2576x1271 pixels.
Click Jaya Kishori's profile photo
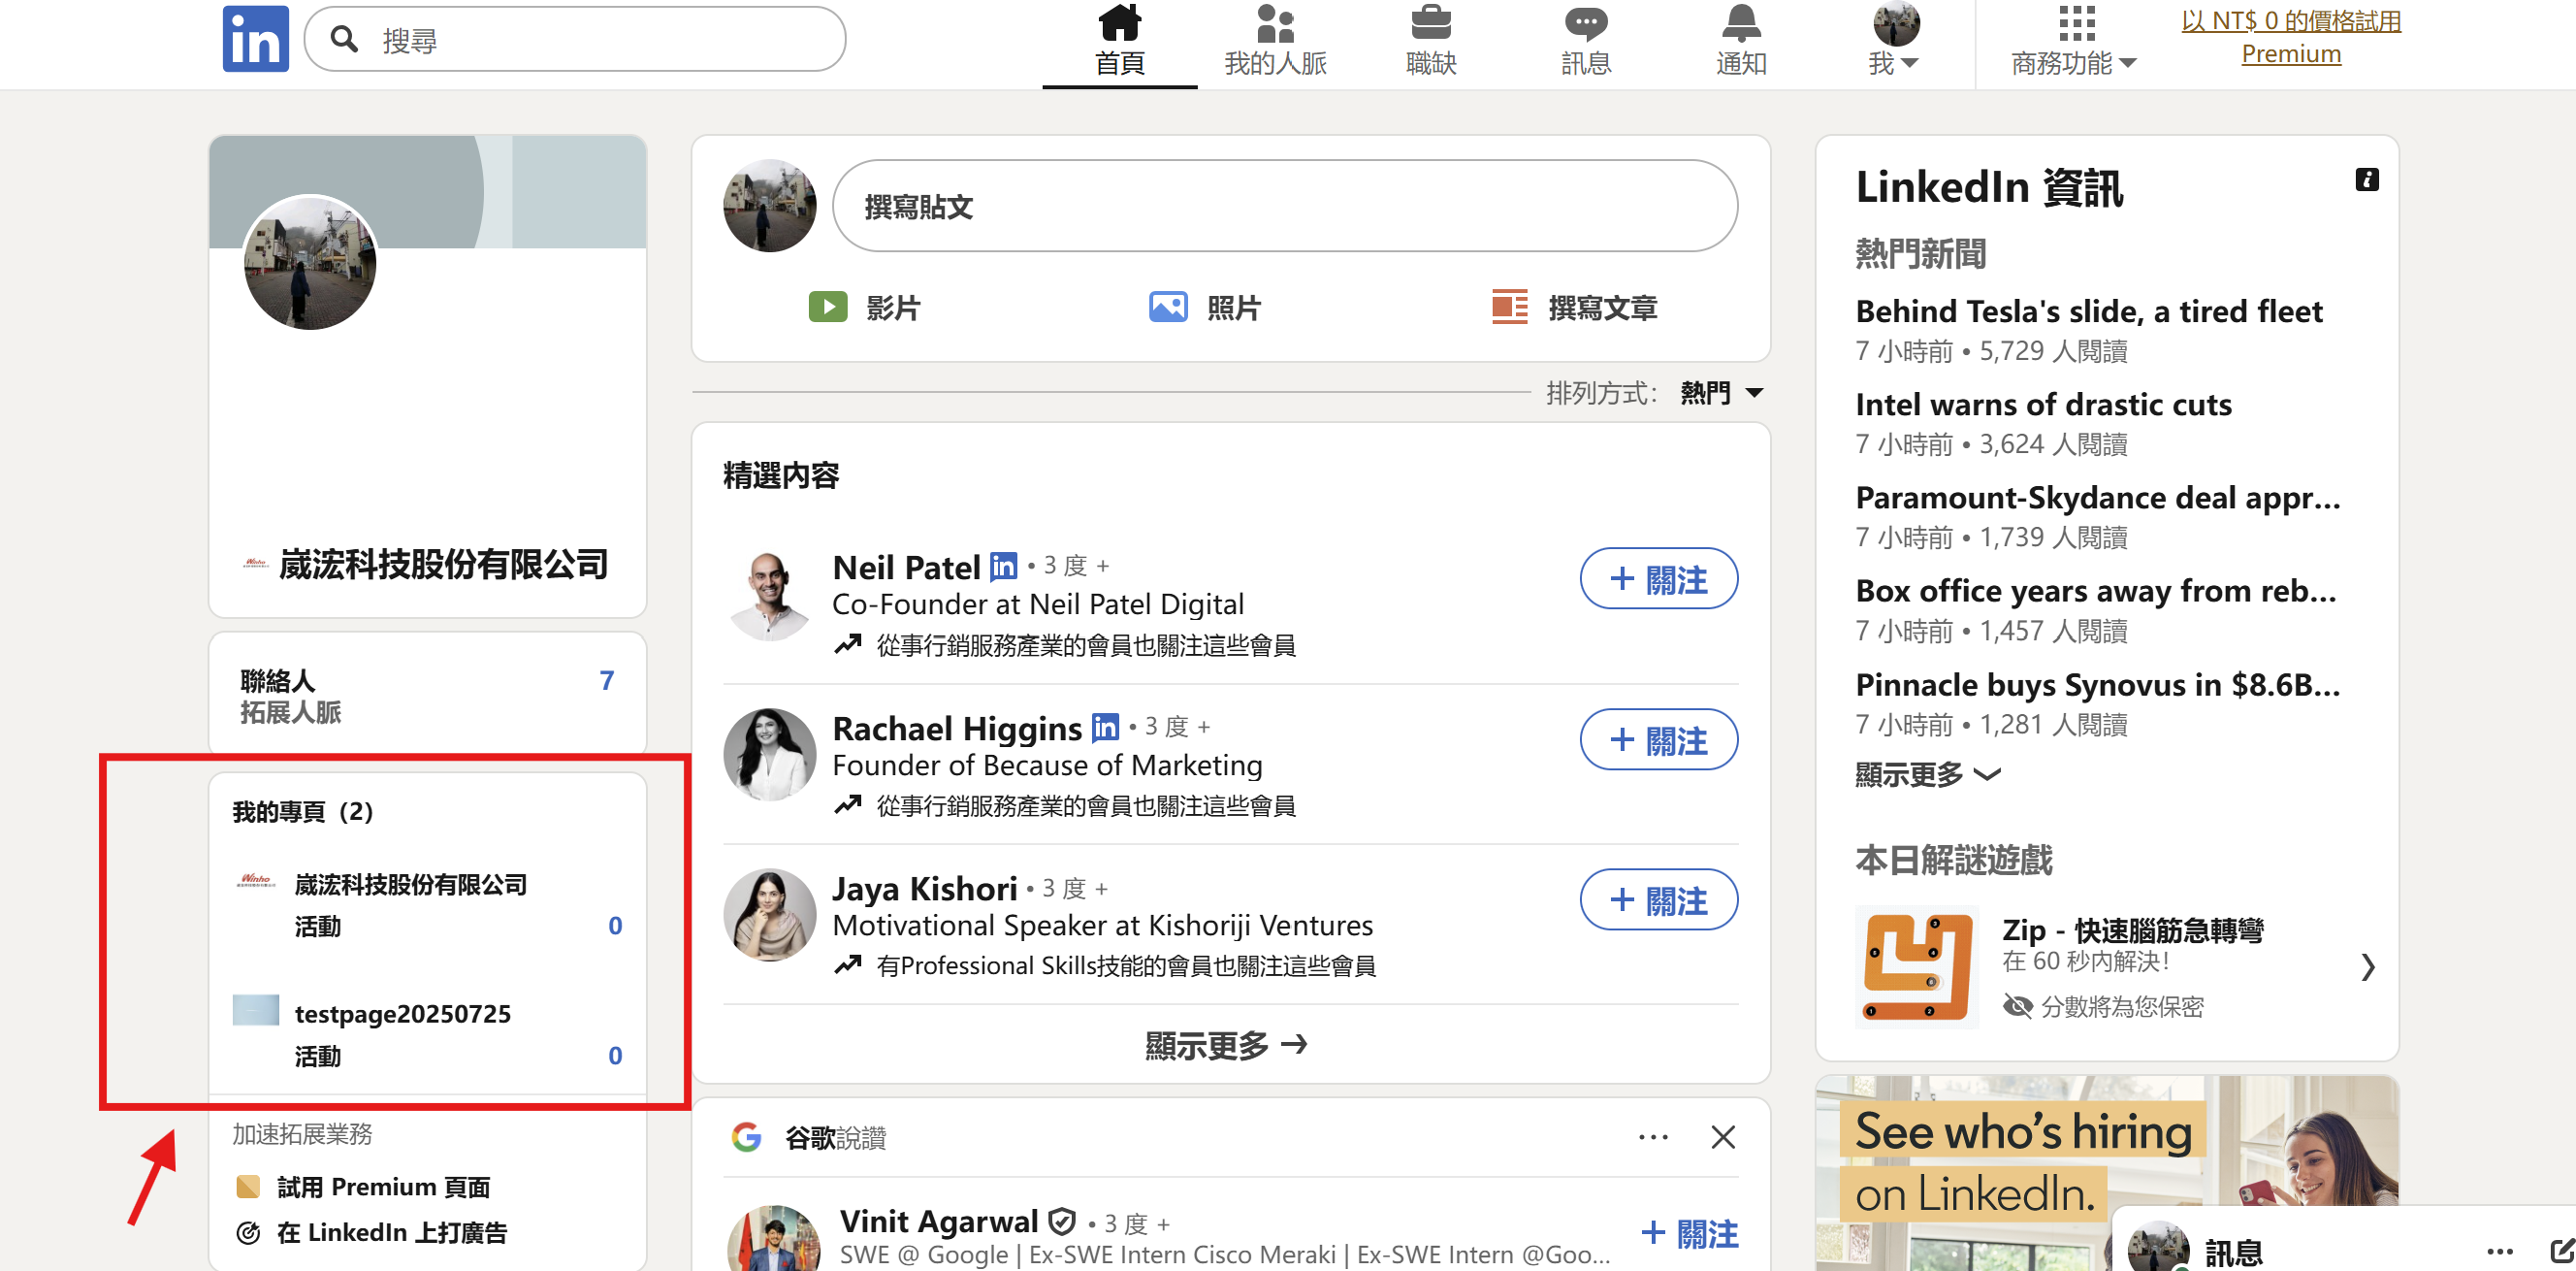click(770, 915)
